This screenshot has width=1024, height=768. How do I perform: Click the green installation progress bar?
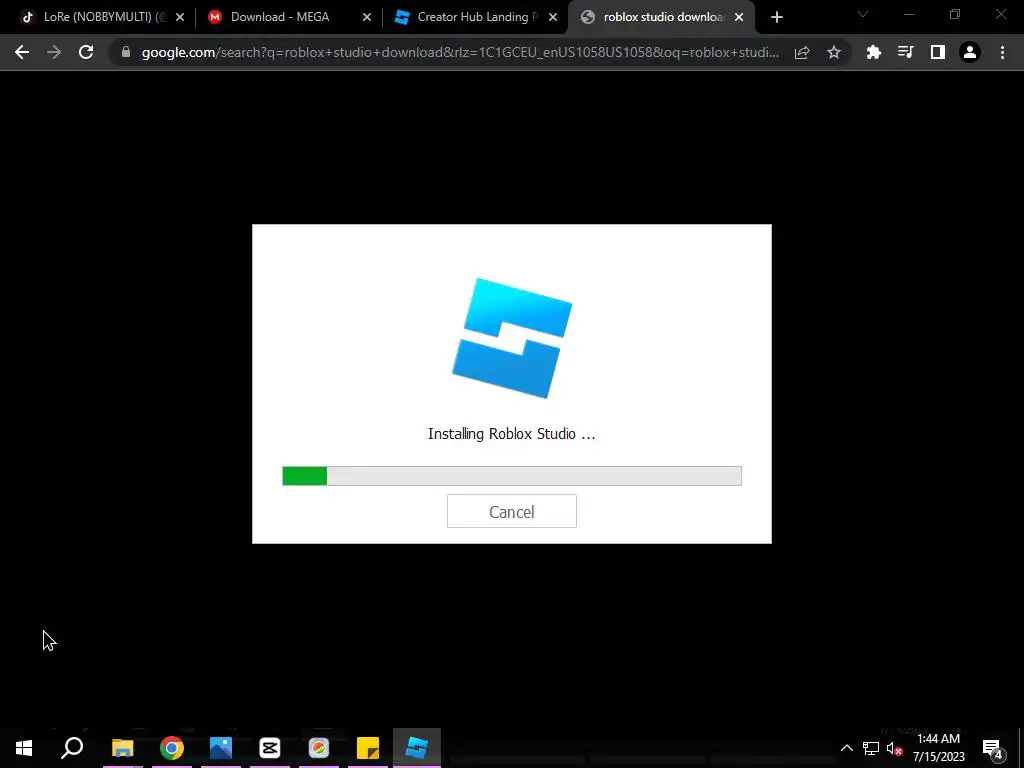511,476
